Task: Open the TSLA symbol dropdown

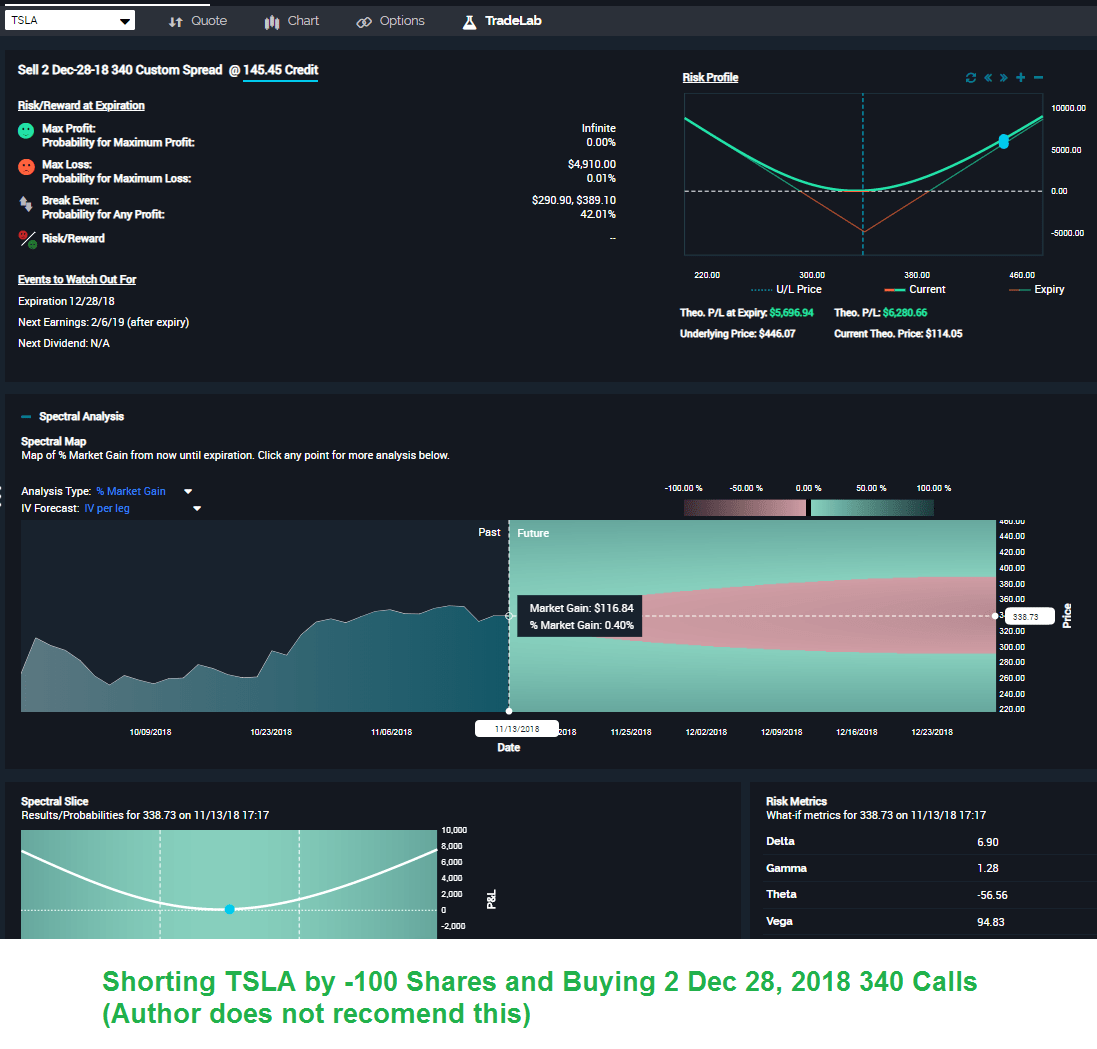Action: click(70, 20)
